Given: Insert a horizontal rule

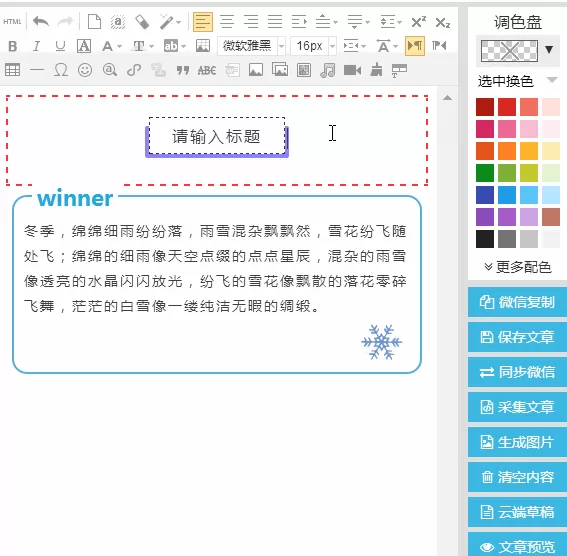Looking at the screenshot, I should click(37, 70).
